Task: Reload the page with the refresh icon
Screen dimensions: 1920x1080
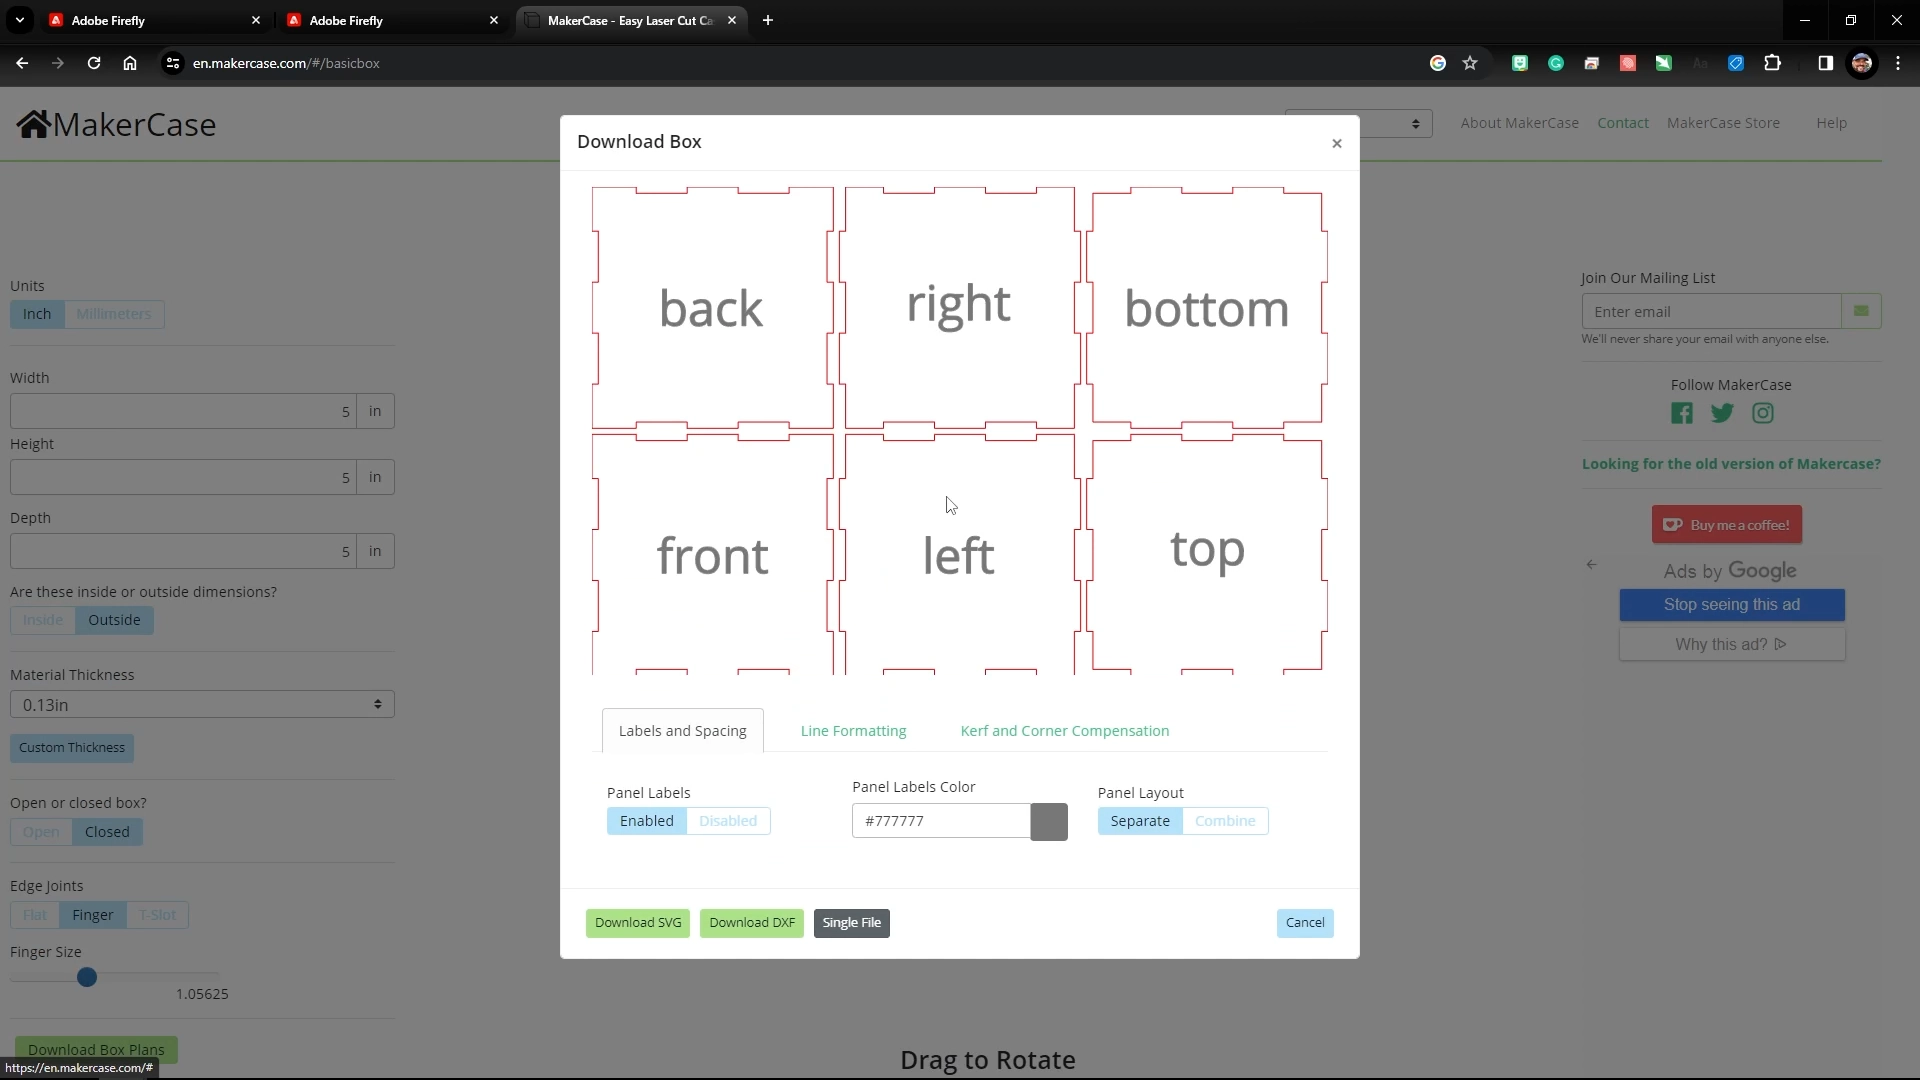Action: (x=94, y=63)
